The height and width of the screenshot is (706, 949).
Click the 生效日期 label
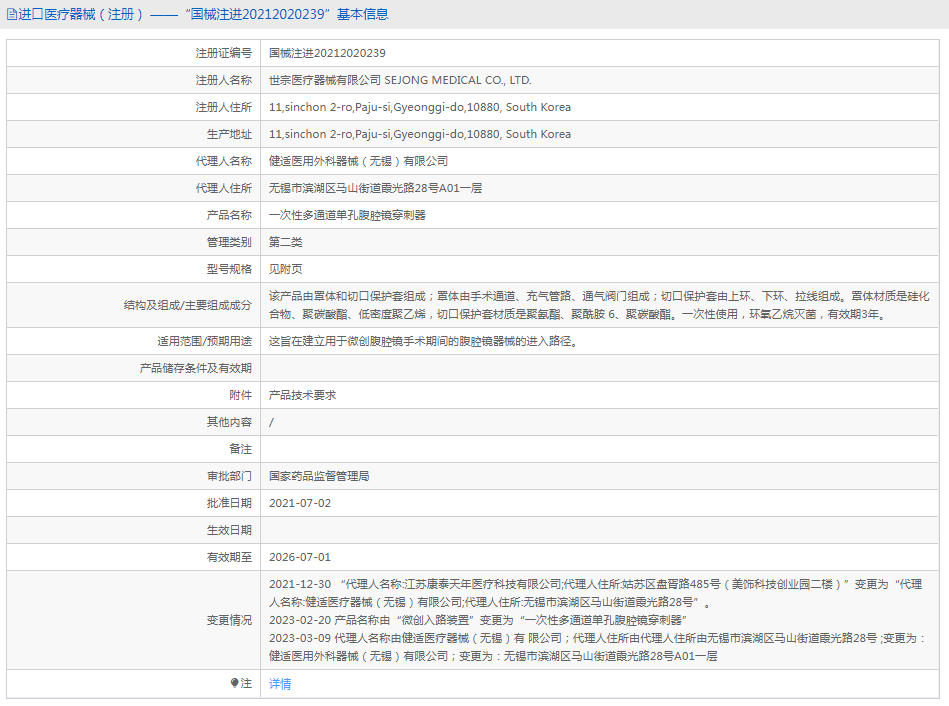click(x=229, y=530)
